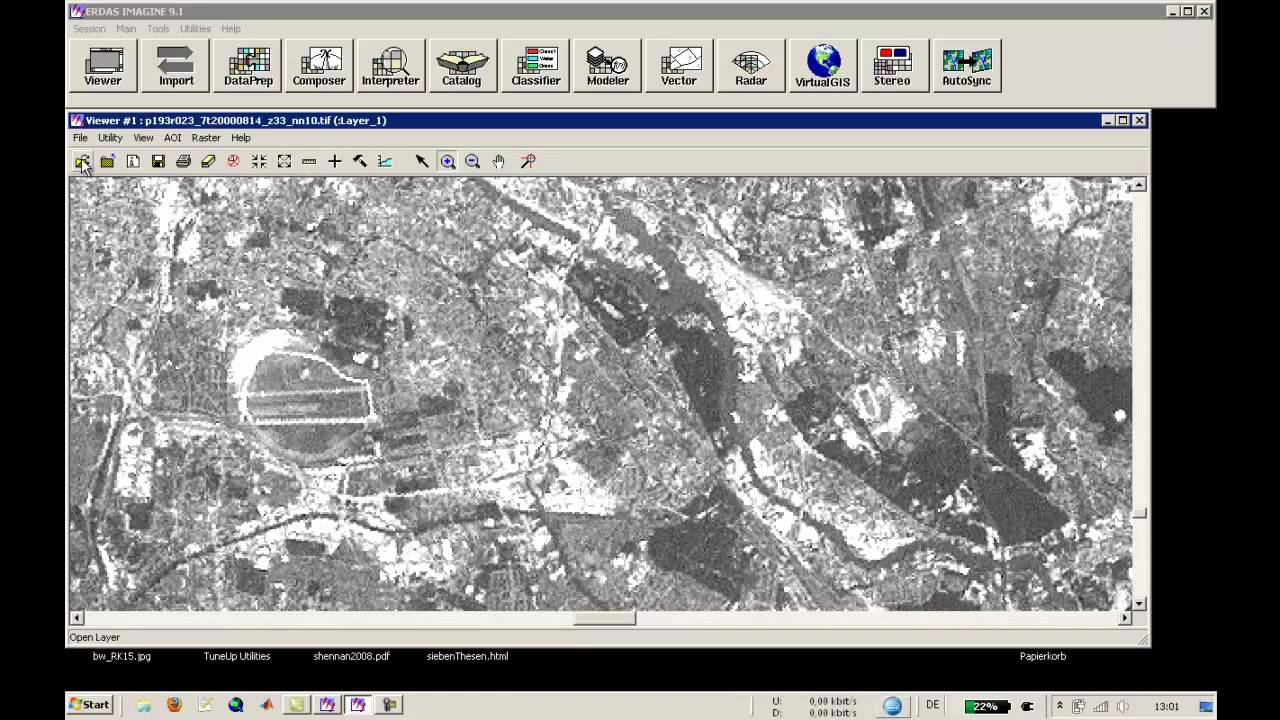Open the ERDAS Main menu

pos(126,29)
